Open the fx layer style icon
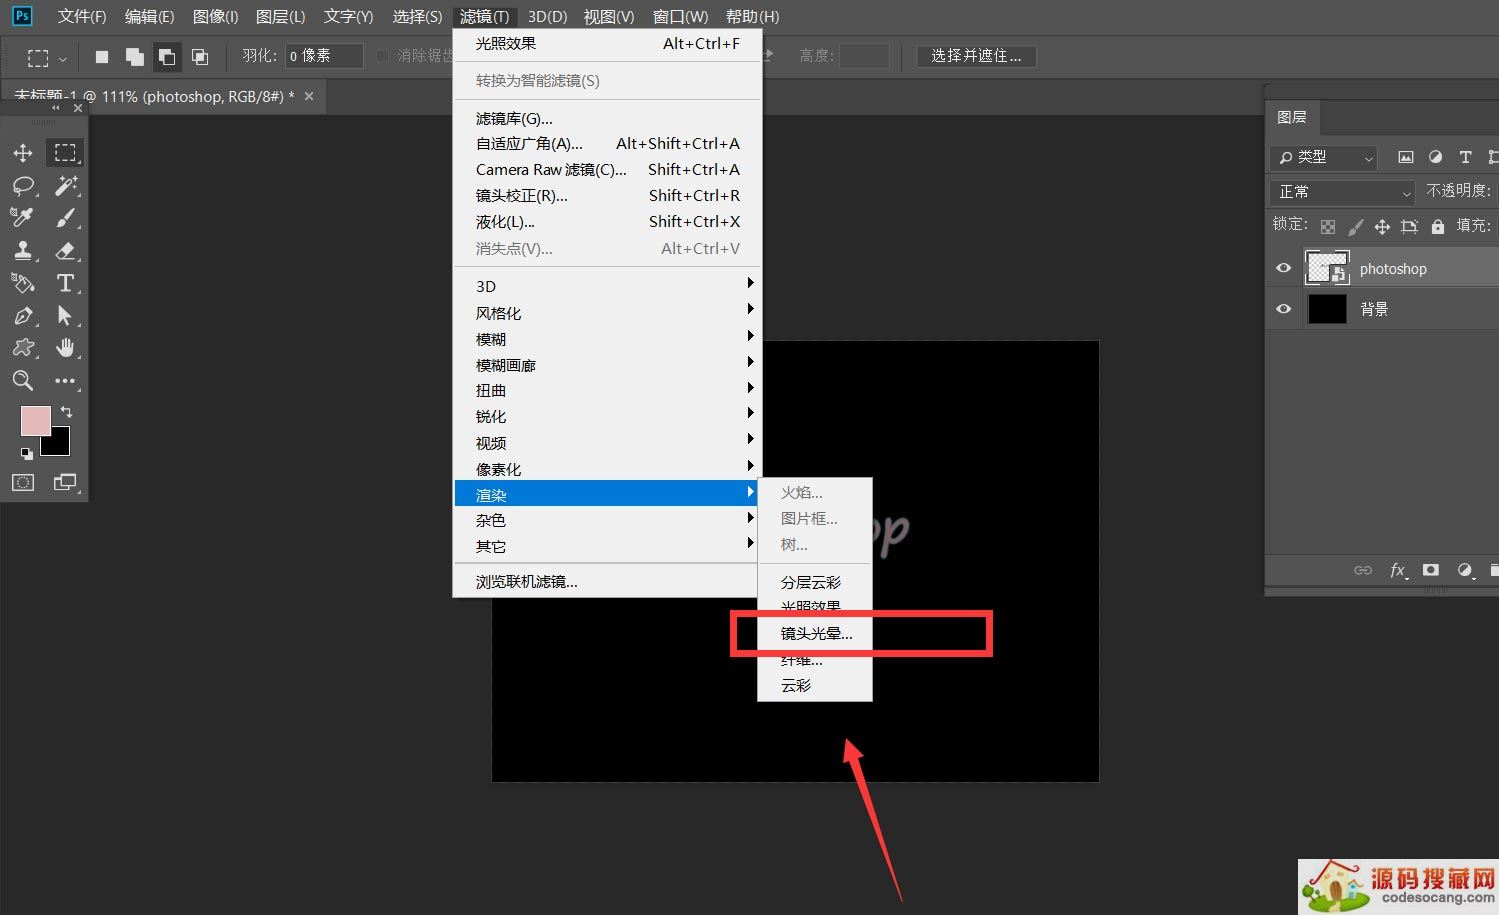 (1398, 570)
